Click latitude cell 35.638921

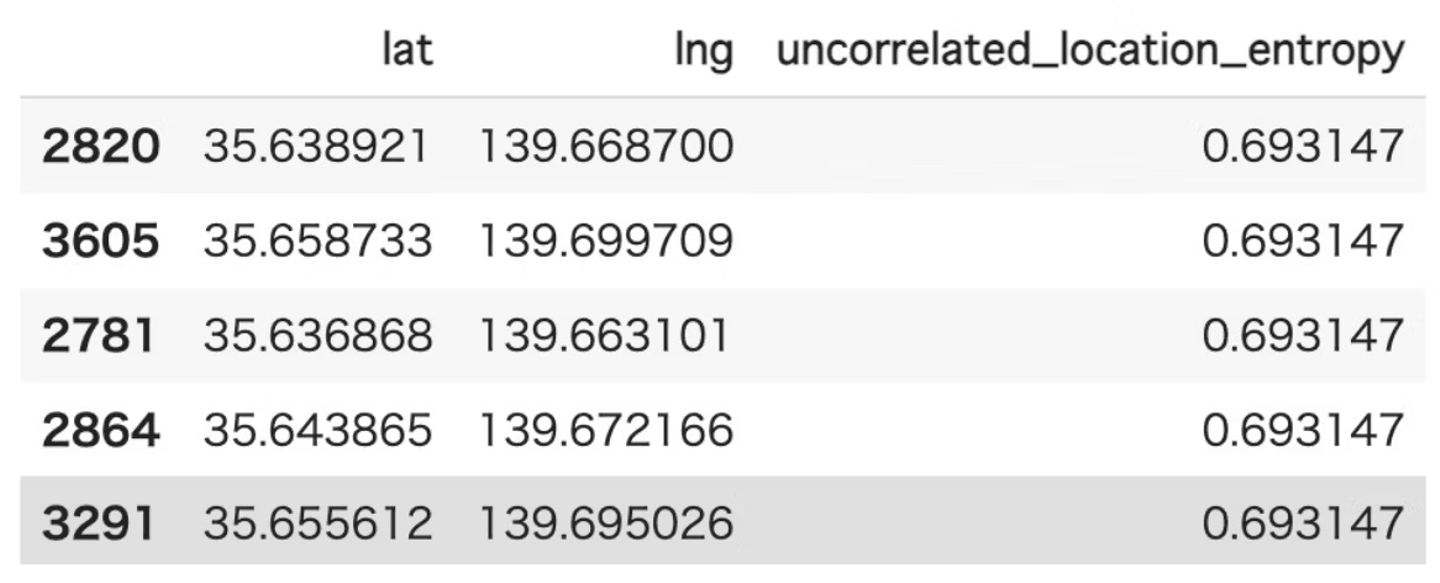coord(317,147)
